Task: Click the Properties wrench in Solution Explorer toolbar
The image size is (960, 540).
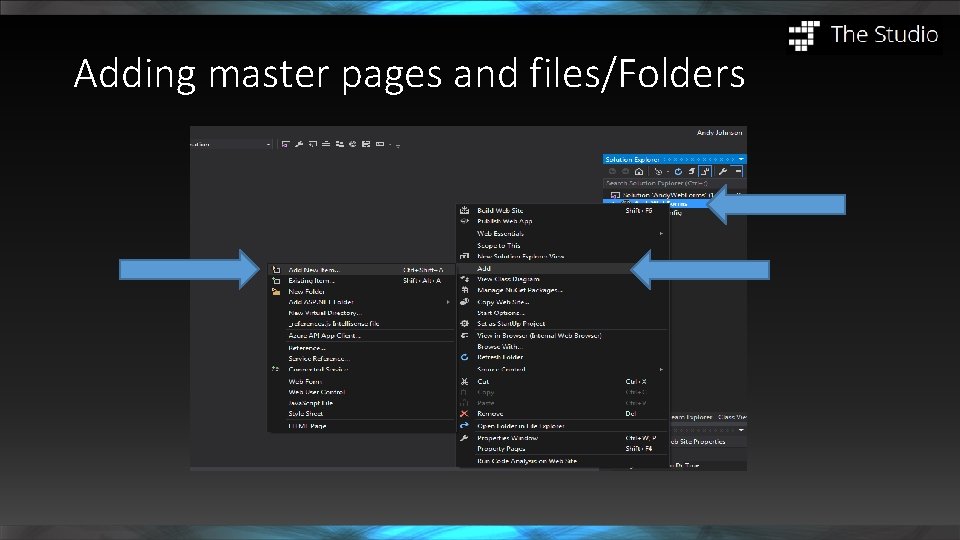Action: pyautogui.click(x=722, y=171)
